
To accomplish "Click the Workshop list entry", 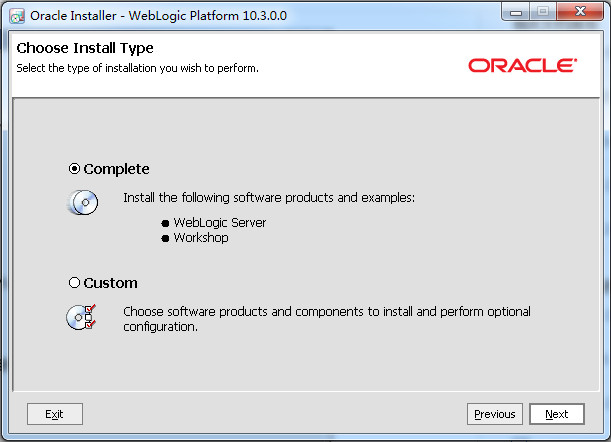I will click(201, 238).
